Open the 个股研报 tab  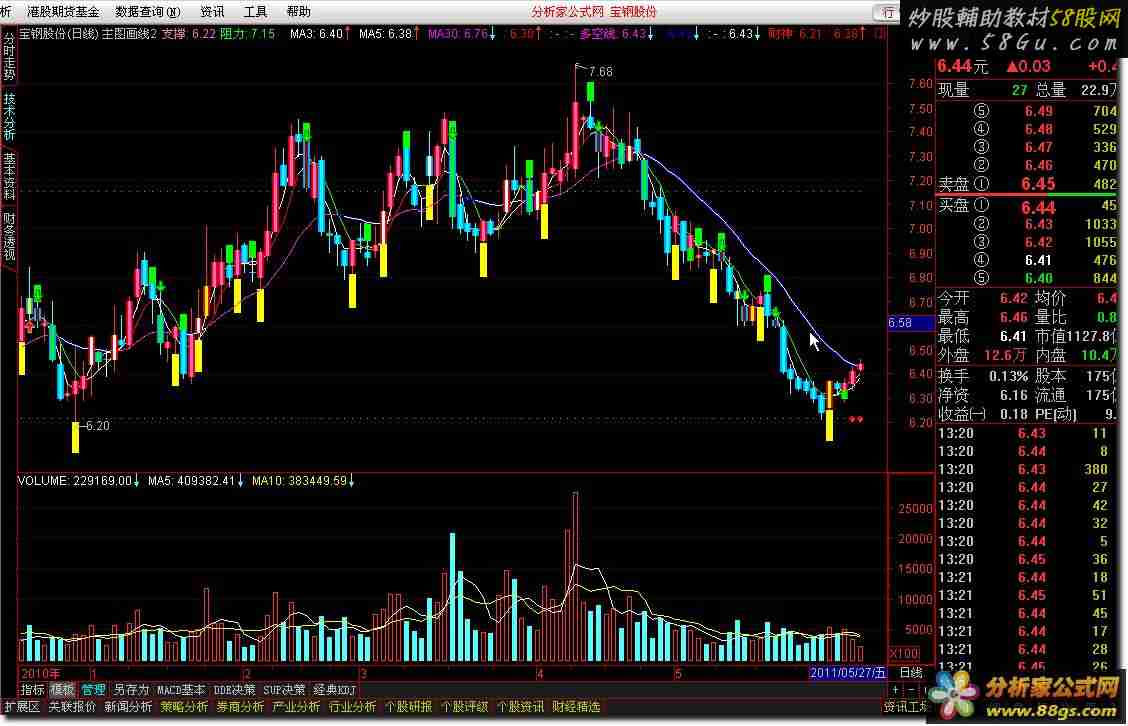408,707
